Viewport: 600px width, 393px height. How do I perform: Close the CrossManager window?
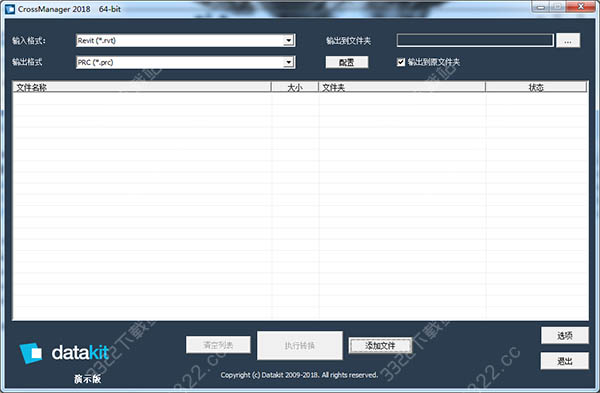[x=580, y=7]
